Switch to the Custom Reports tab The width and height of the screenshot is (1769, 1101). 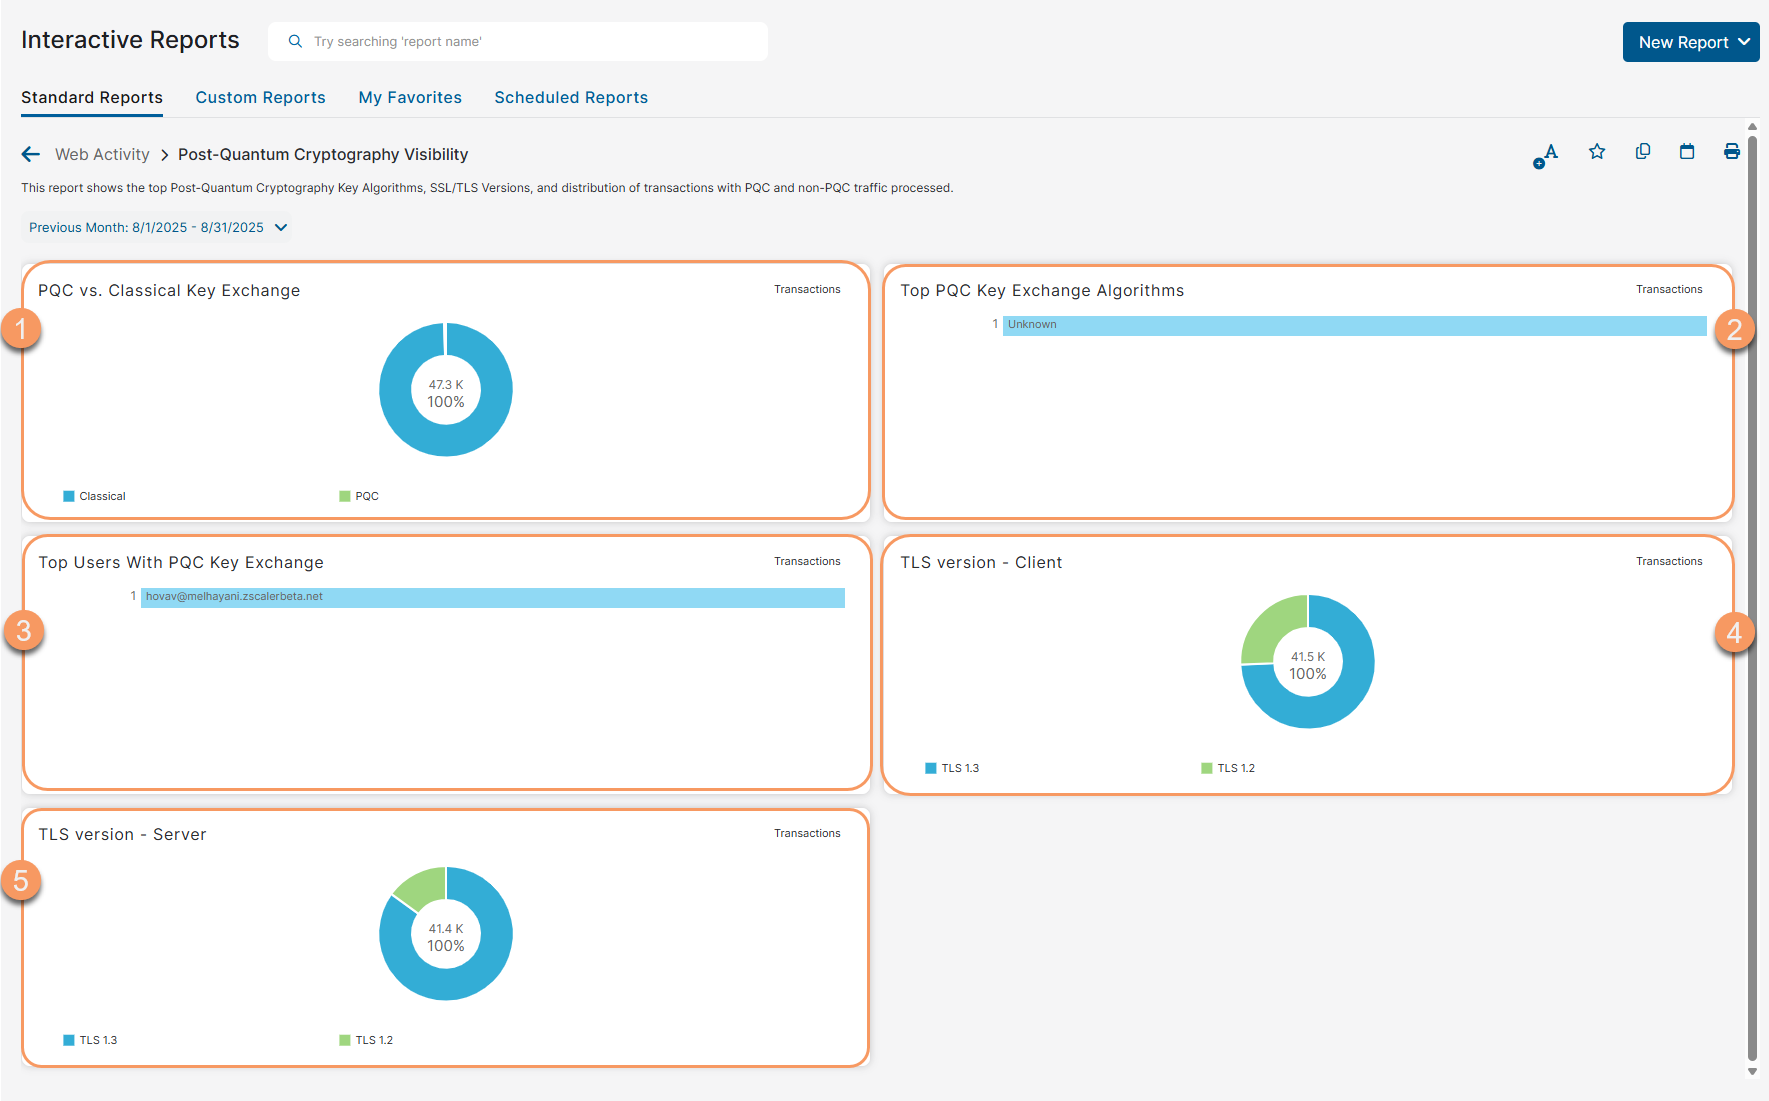260,97
